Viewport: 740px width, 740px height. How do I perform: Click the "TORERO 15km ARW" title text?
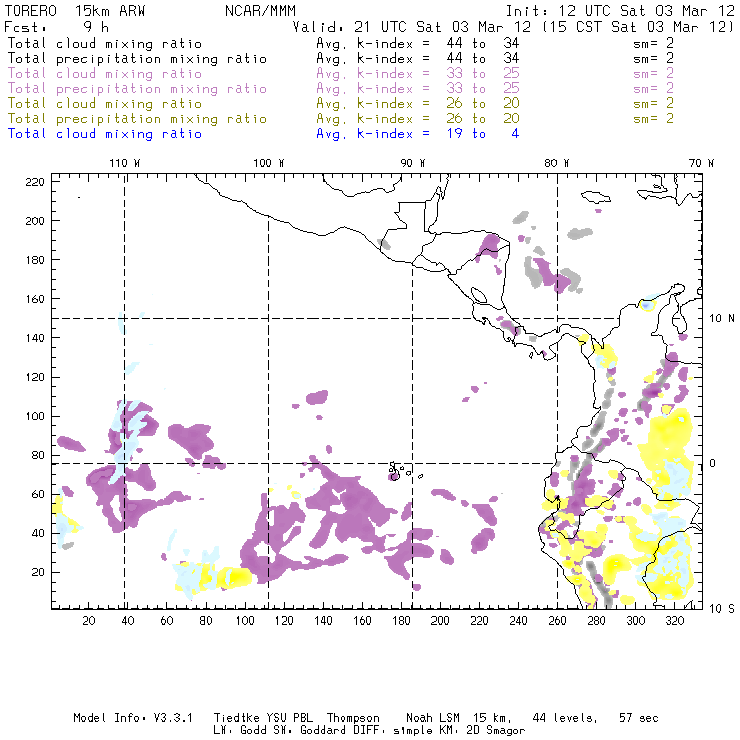pyautogui.click(x=75, y=11)
